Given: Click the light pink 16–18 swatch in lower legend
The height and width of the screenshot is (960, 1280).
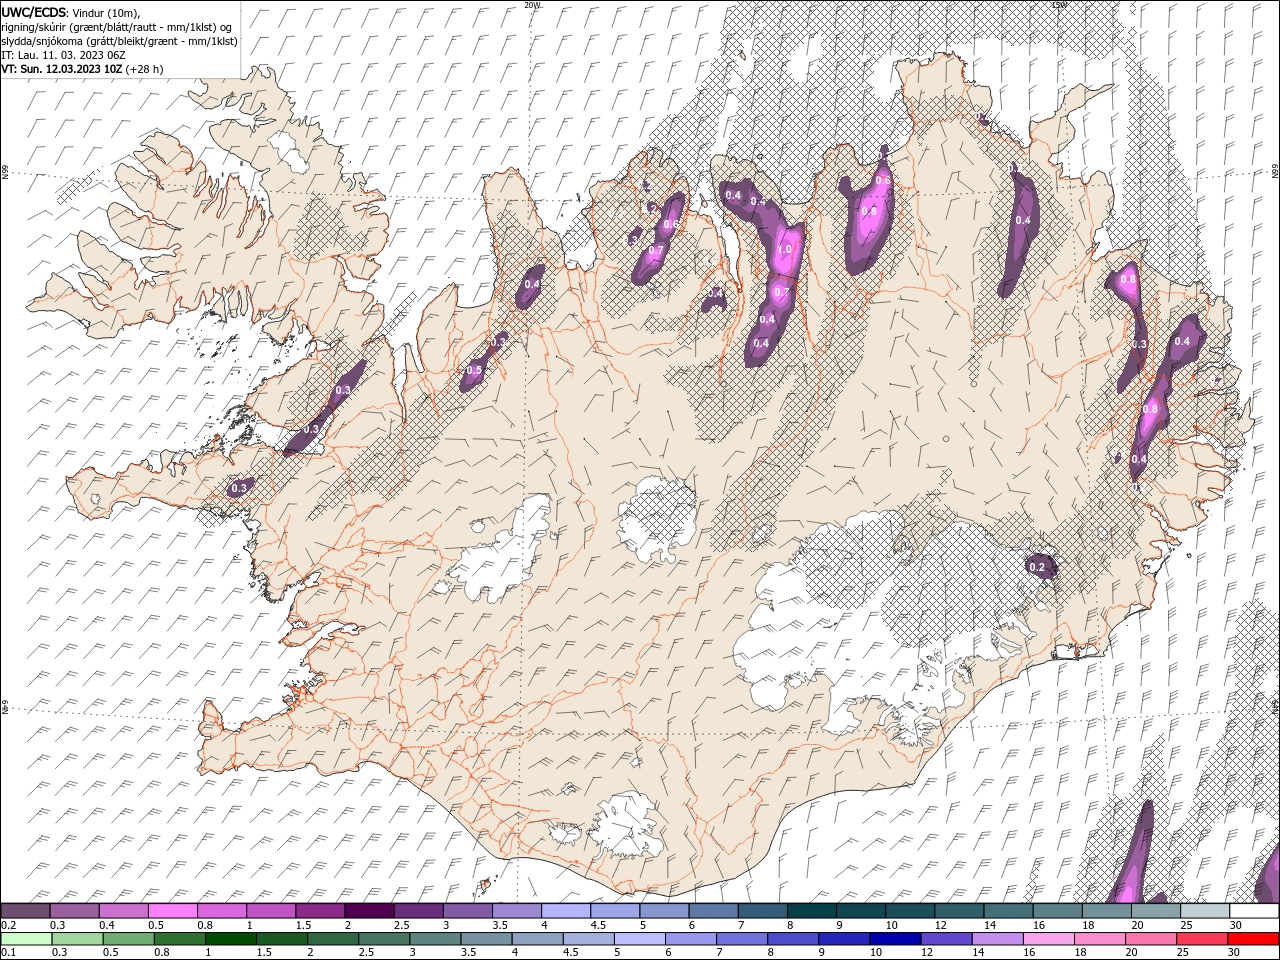Looking at the screenshot, I should point(1047,939).
